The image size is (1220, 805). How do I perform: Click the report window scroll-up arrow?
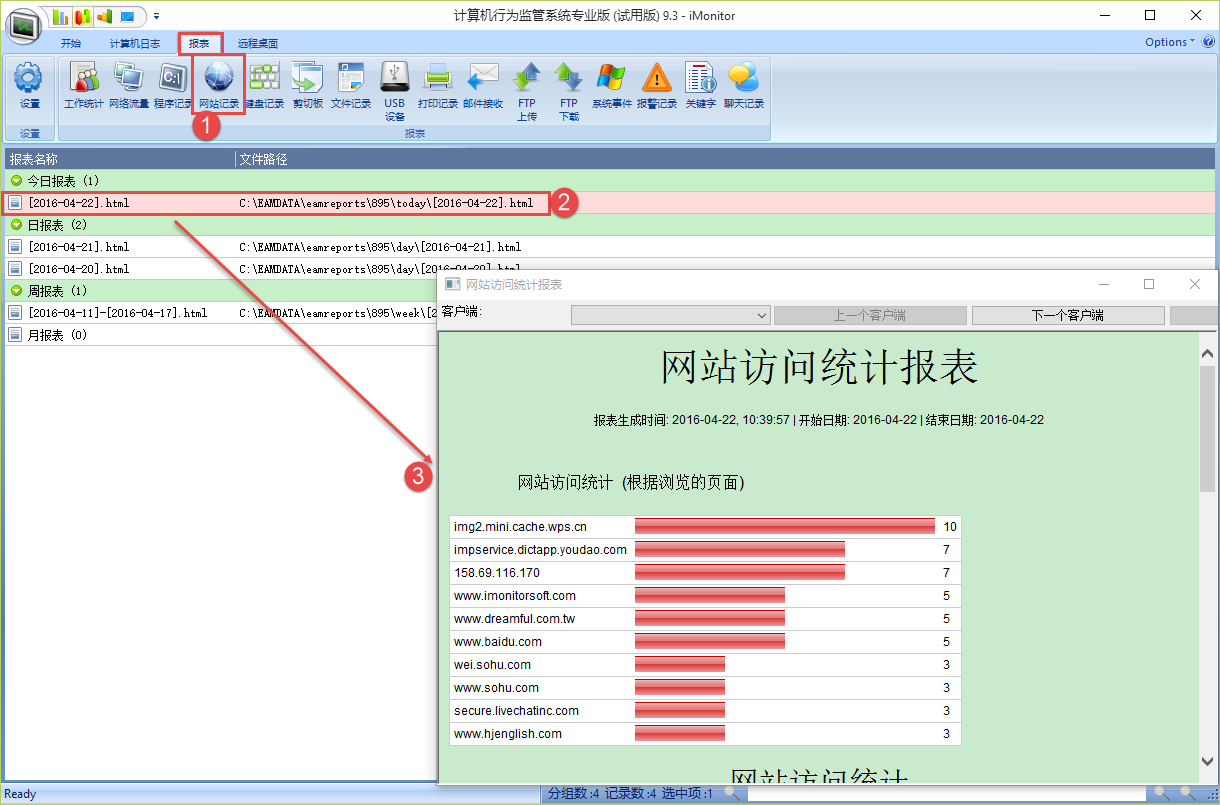[1207, 354]
